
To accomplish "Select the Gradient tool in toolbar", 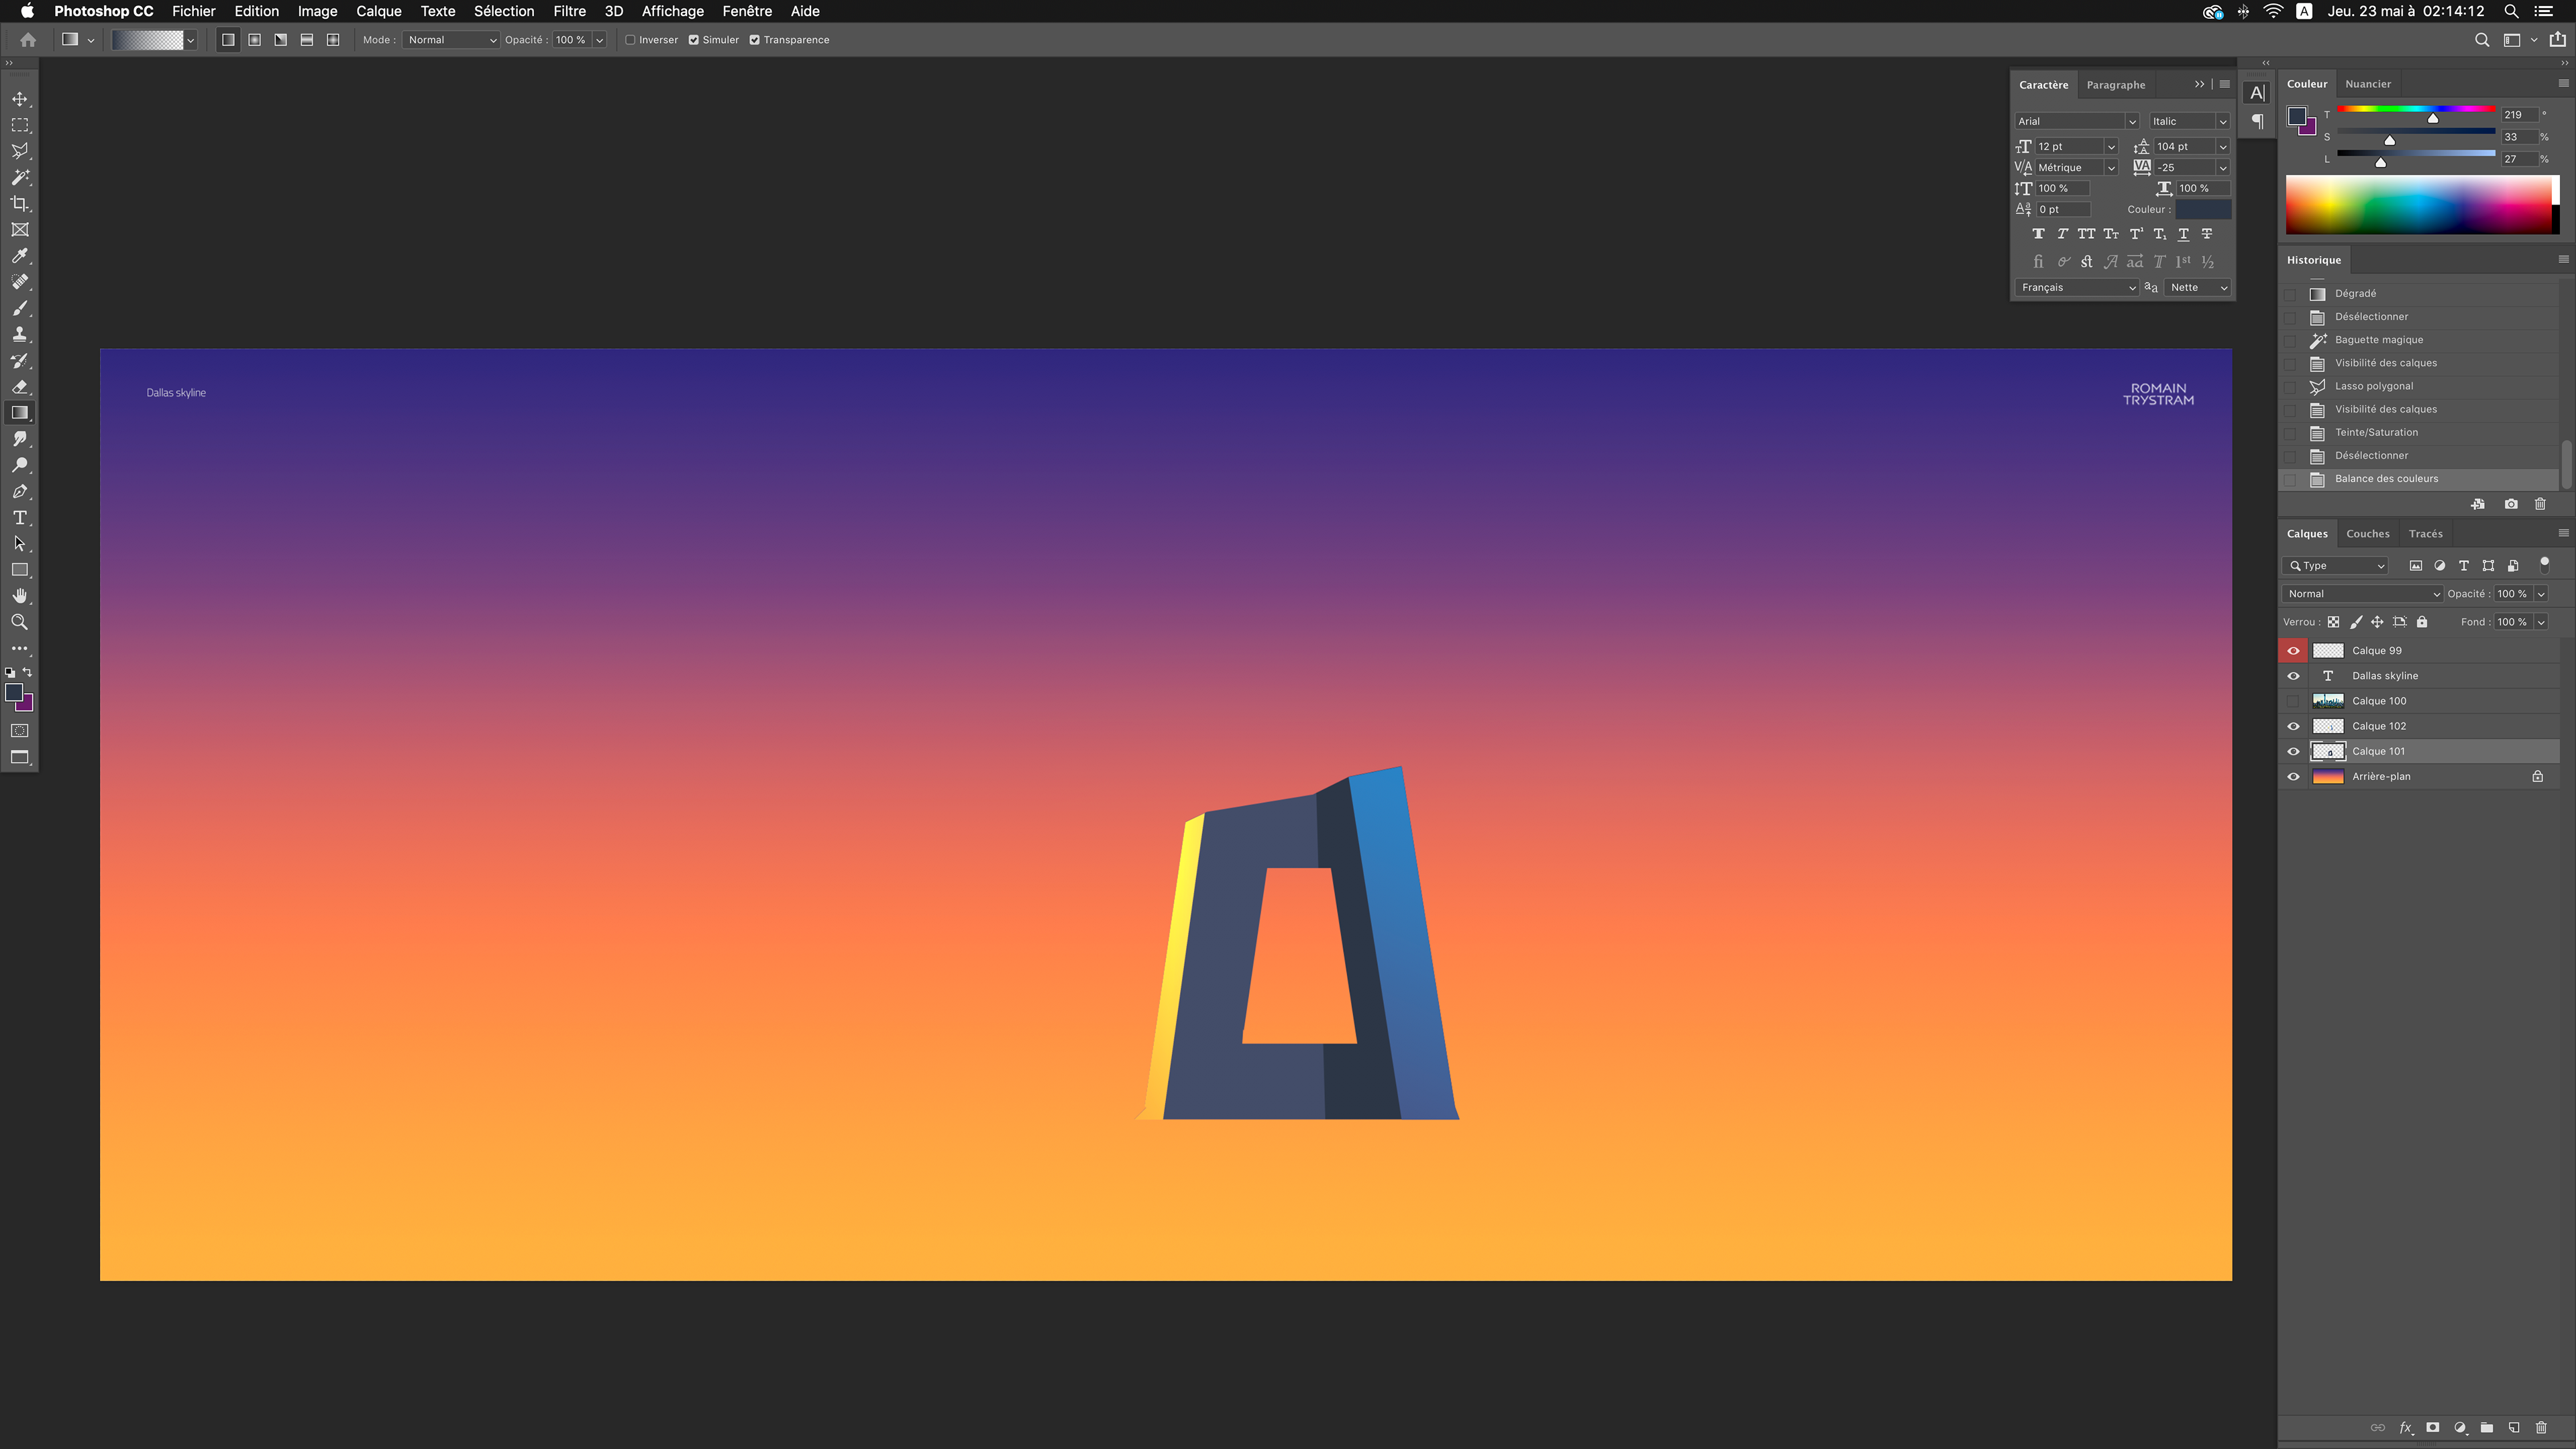I will (x=20, y=413).
